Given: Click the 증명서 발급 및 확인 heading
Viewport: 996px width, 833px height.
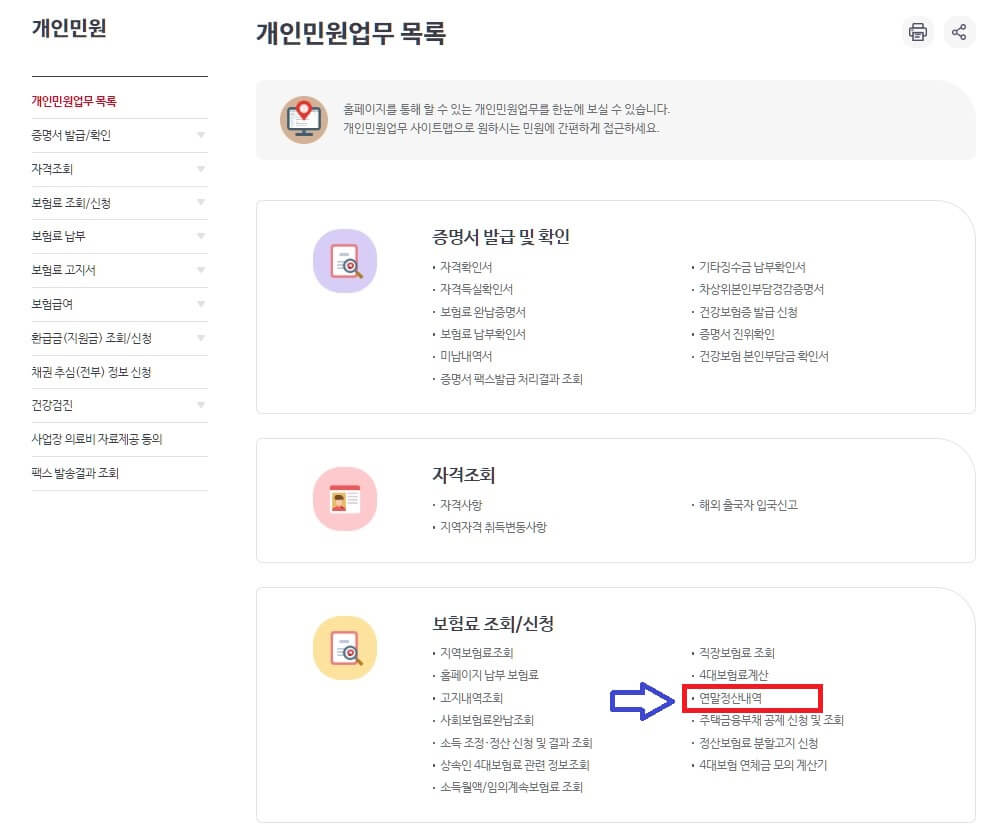Looking at the screenshot, I should [501, 237].
